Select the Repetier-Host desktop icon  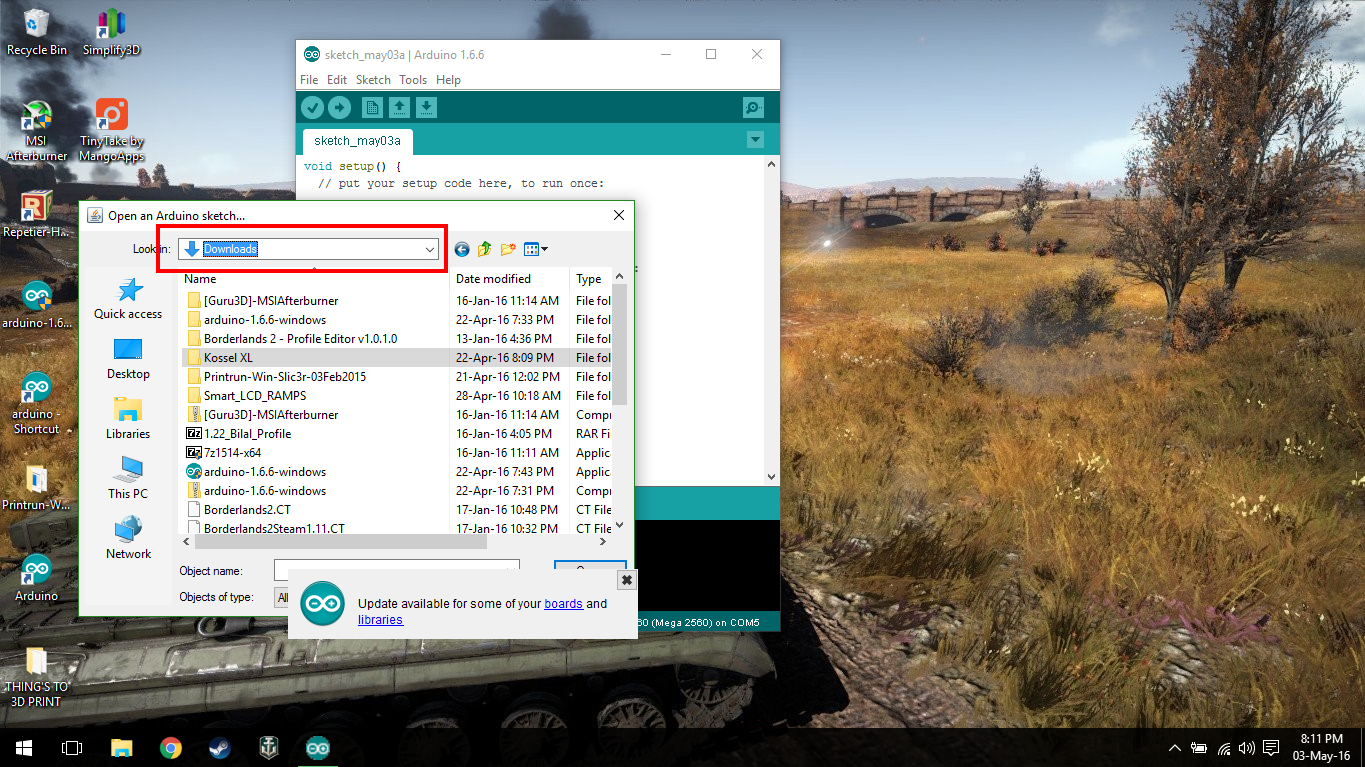37,215
